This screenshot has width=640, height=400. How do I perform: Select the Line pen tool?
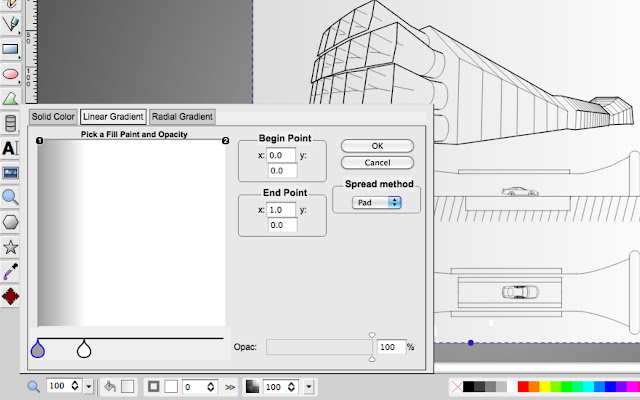click(10, 24)
